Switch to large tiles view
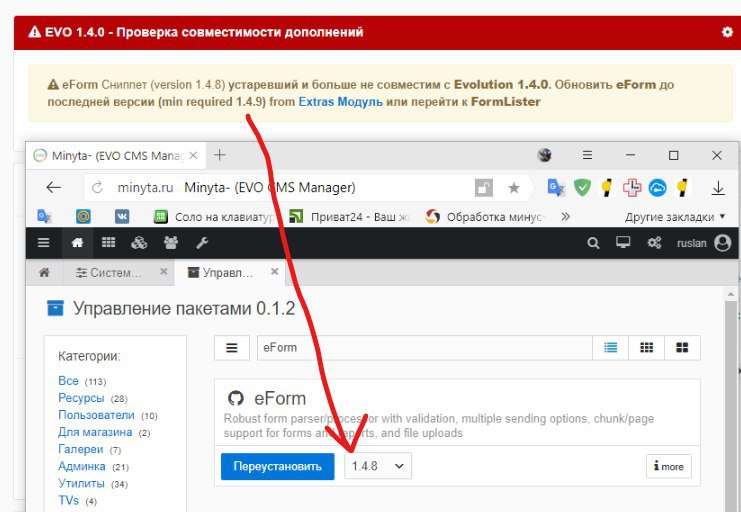Image resolution: width=741 pixels, height=512 pixels. pos(682,347)
